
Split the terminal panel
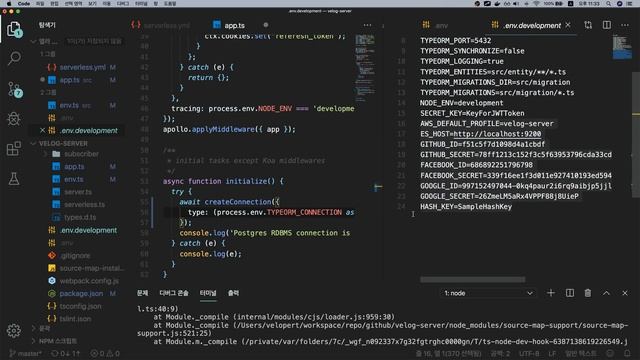569,293
